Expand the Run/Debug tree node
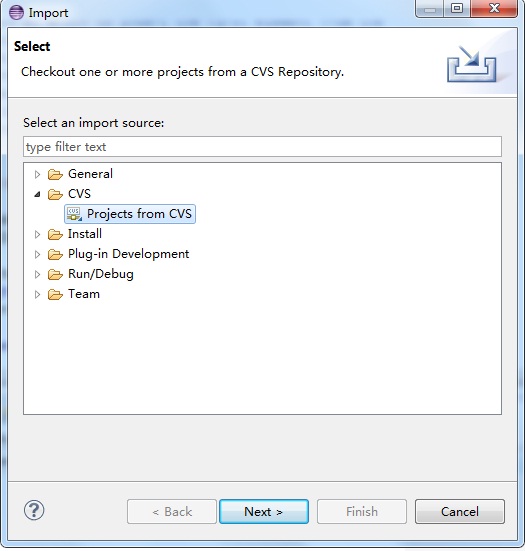Screen dimensions: 525x551 click(x=37, y=274)
